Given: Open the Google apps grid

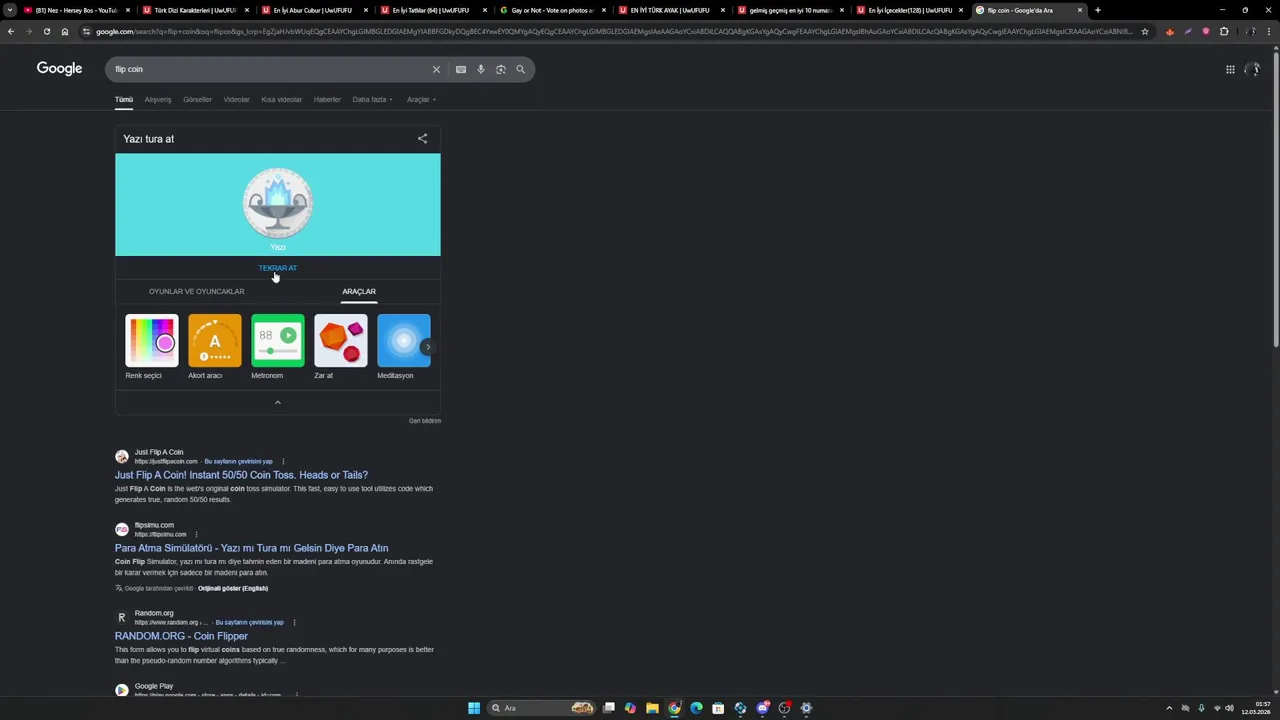Looking at the screenshot, I should [x=1230, y=69].
